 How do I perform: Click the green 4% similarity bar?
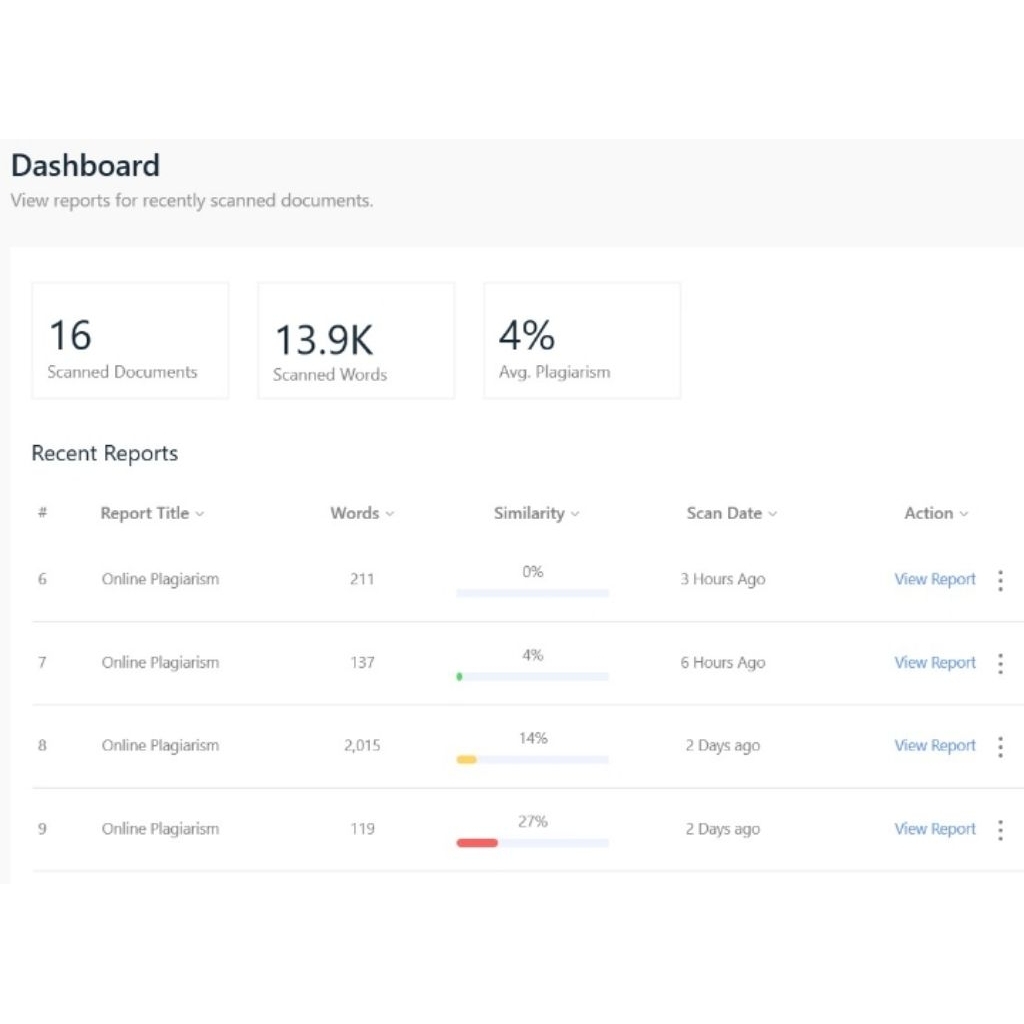pos(460,677)
